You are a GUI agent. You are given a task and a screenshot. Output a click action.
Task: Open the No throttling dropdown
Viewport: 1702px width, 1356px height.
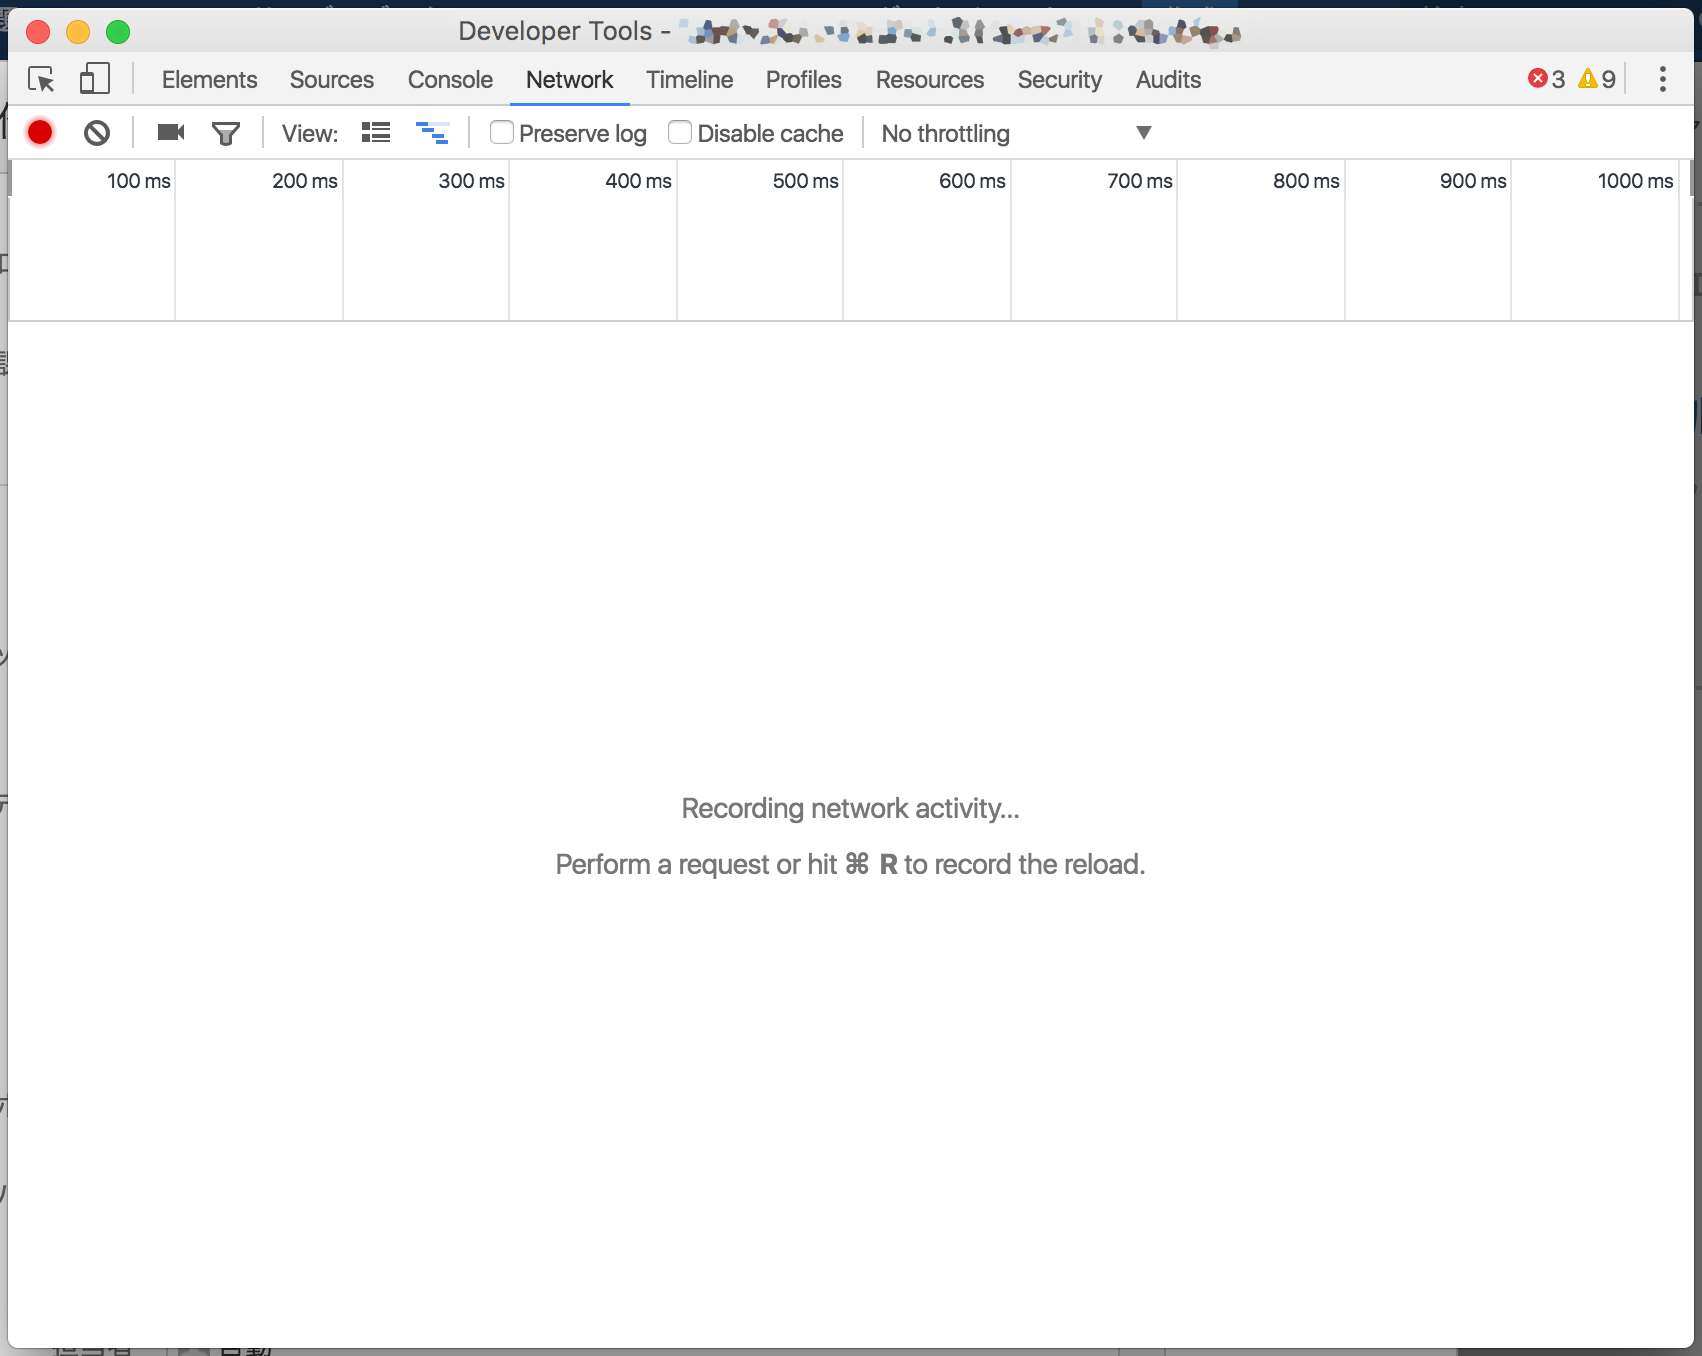coord(944,132)
